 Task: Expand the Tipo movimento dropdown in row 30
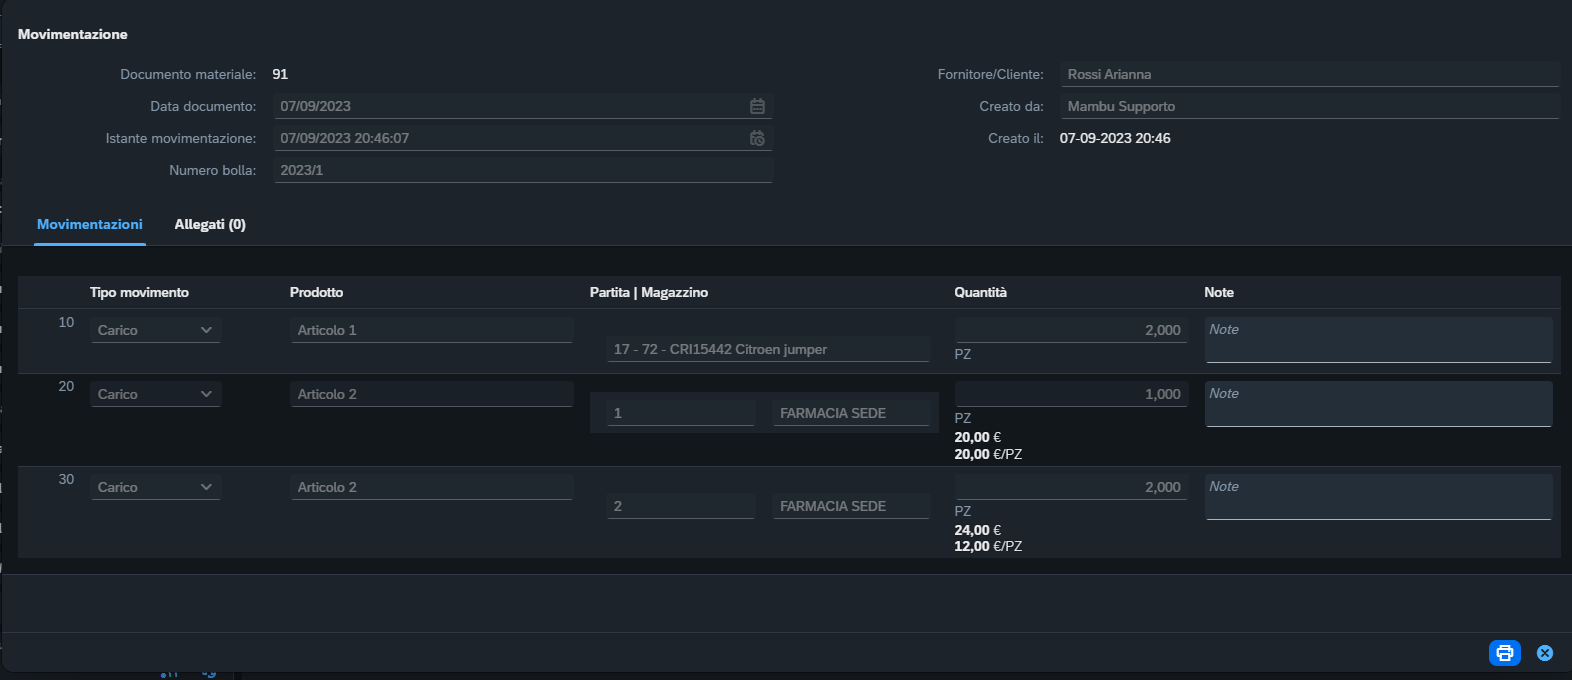tap(206, 487)
